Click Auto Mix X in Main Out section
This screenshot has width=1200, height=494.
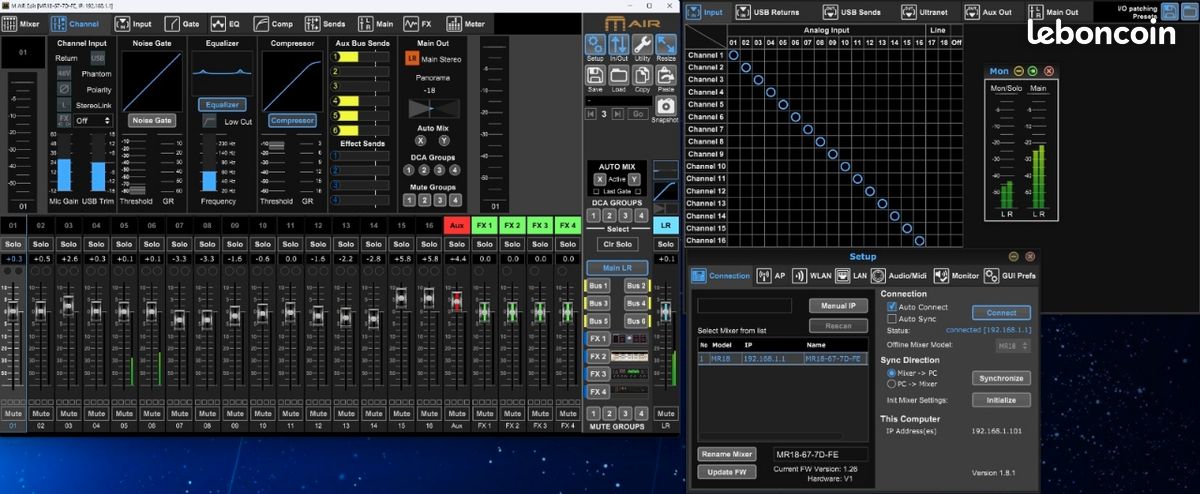420,140
